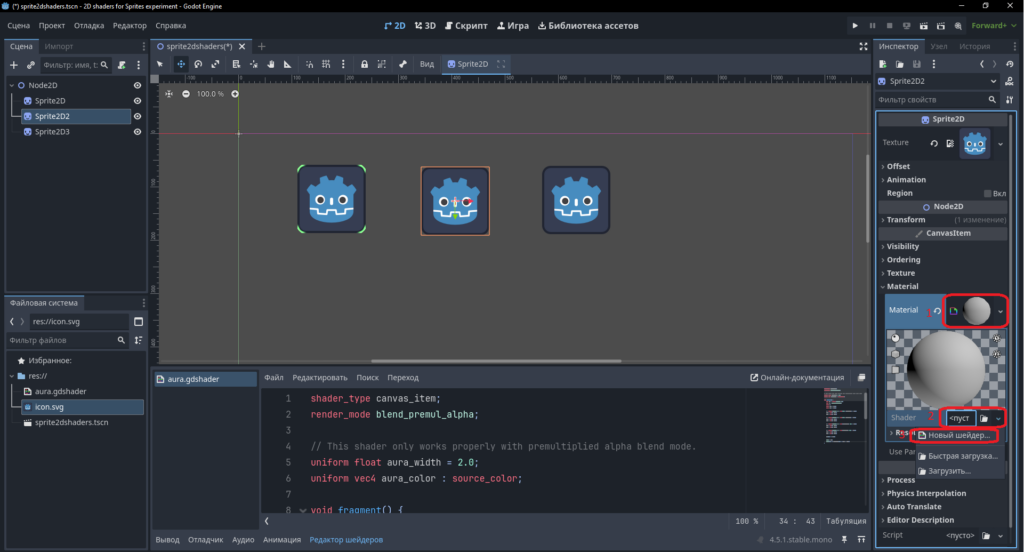The width and height of the screenshot is (1024, 552).
Task: Open the Вывод bottom panel
Action: click(x=167, y=540)
